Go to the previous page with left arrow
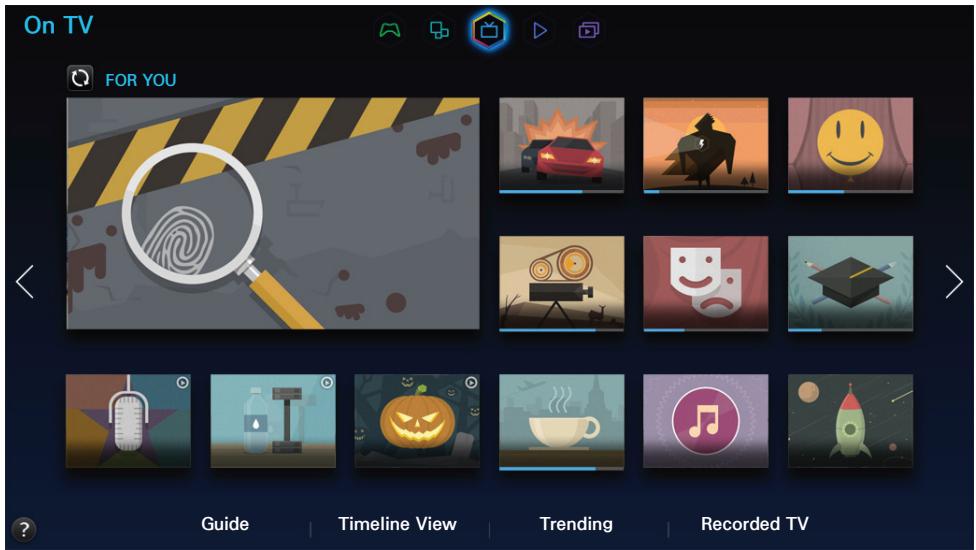This screenshot has width=976, height=550. 26,283
